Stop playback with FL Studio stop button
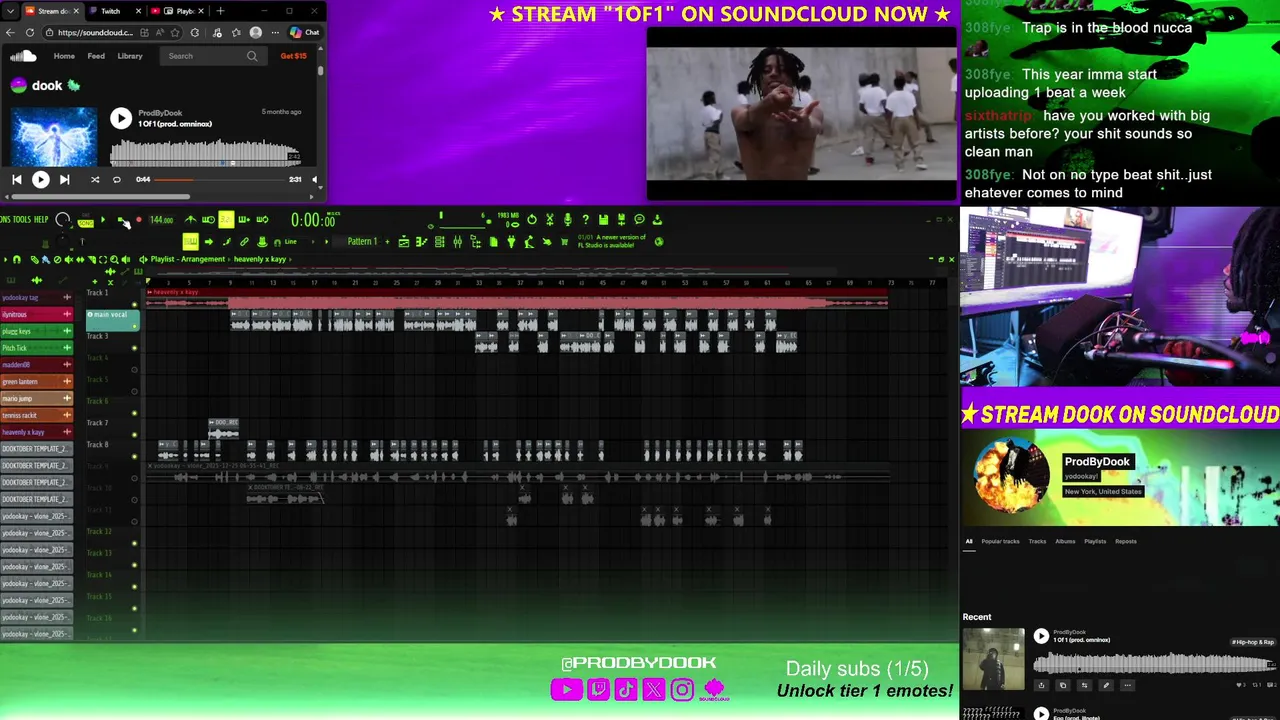The width and height of the screenshot is (1280, 720). click(120, 219)
